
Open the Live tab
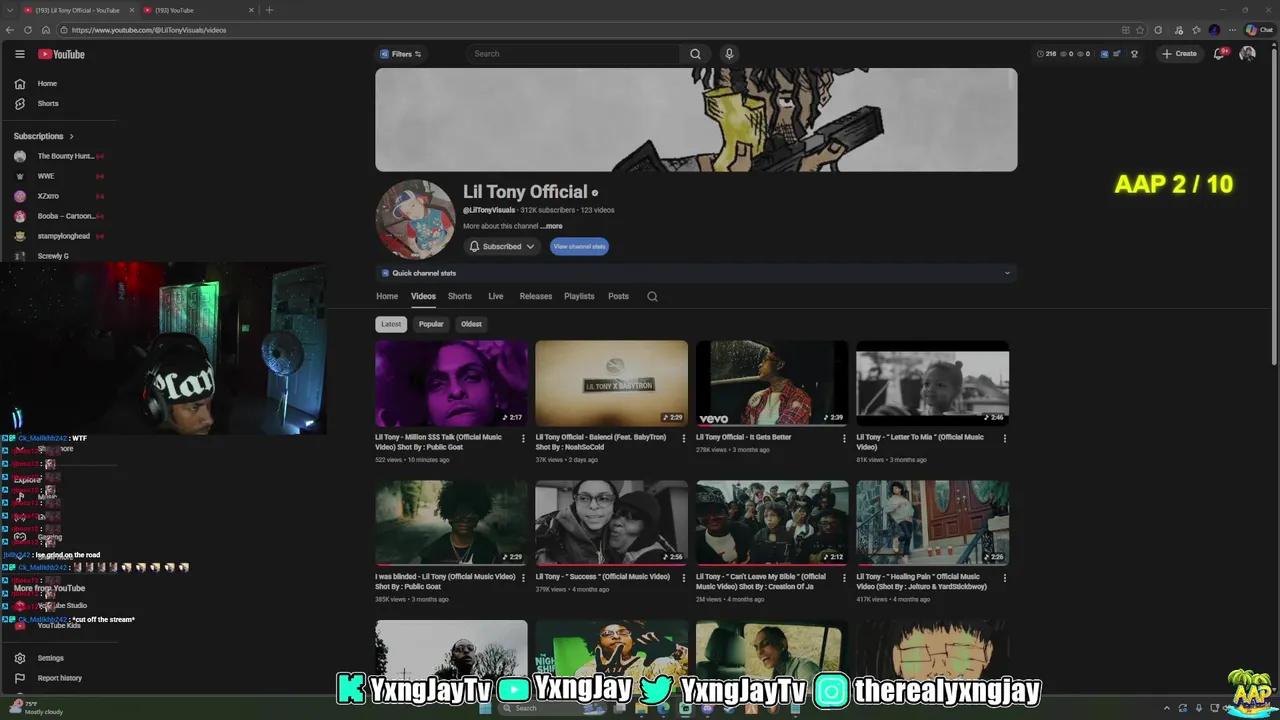coord(495,296)
